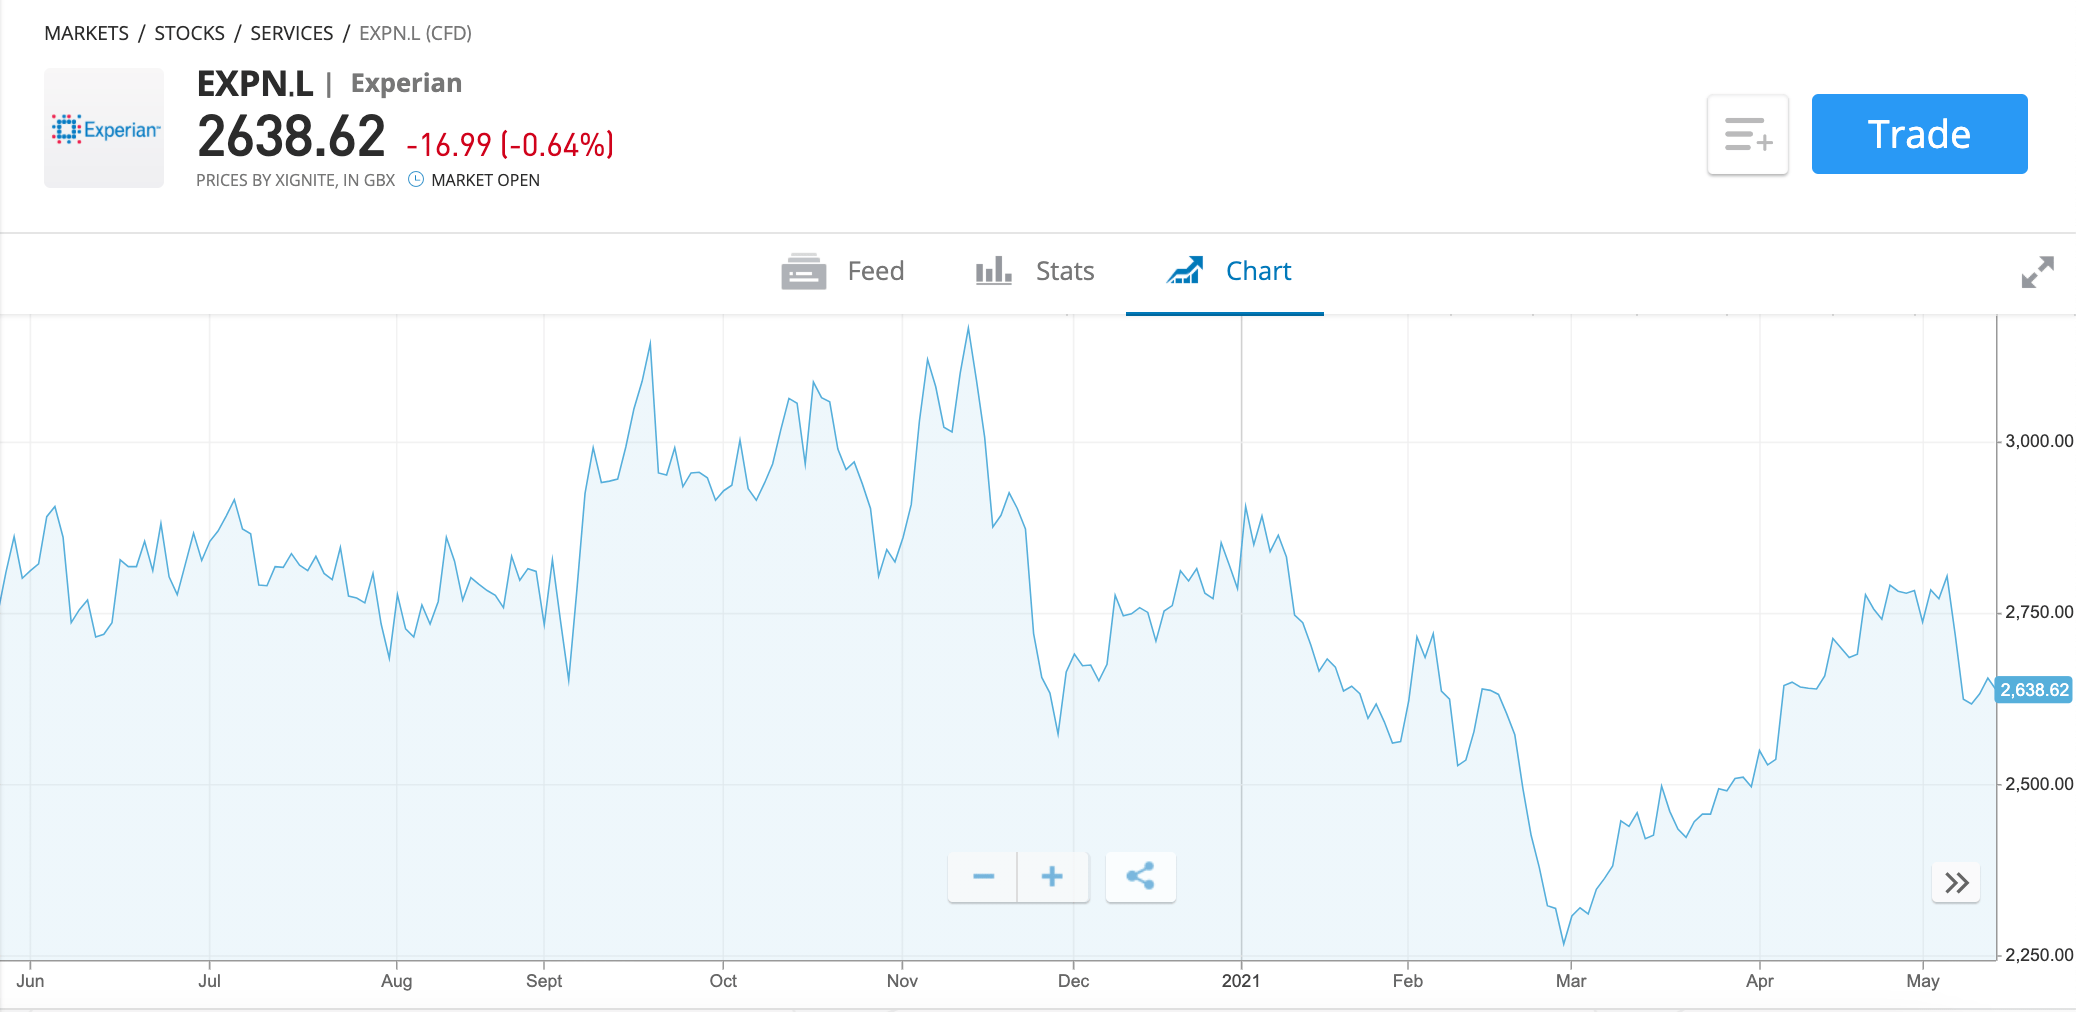Expand chart to fullscreen

tap(2037, 272)
